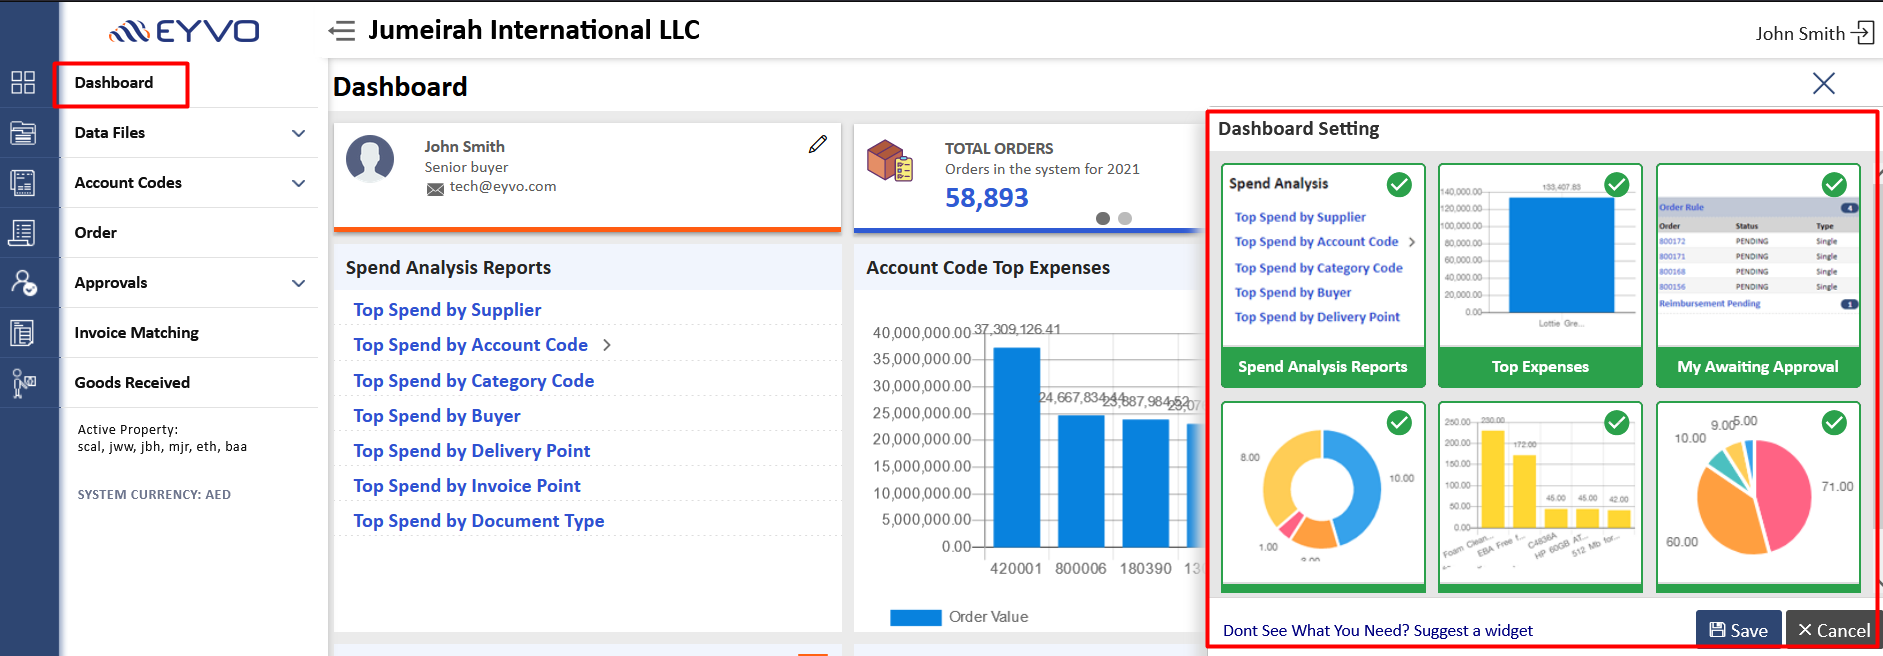This screenshot has height=656, width=1883.
Task: Expand the Account Codes menu chevron
Action: pyautogui.click(x=298, y=183)
